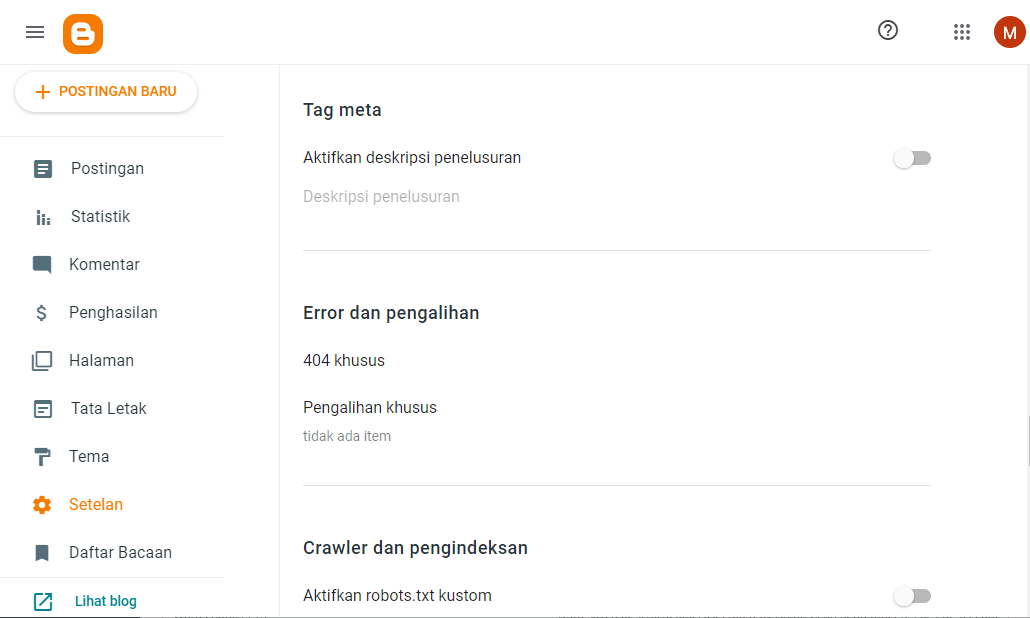Enable the robots.txt kustom toggle
This screenshot has height=618, width=1030.
911,595
